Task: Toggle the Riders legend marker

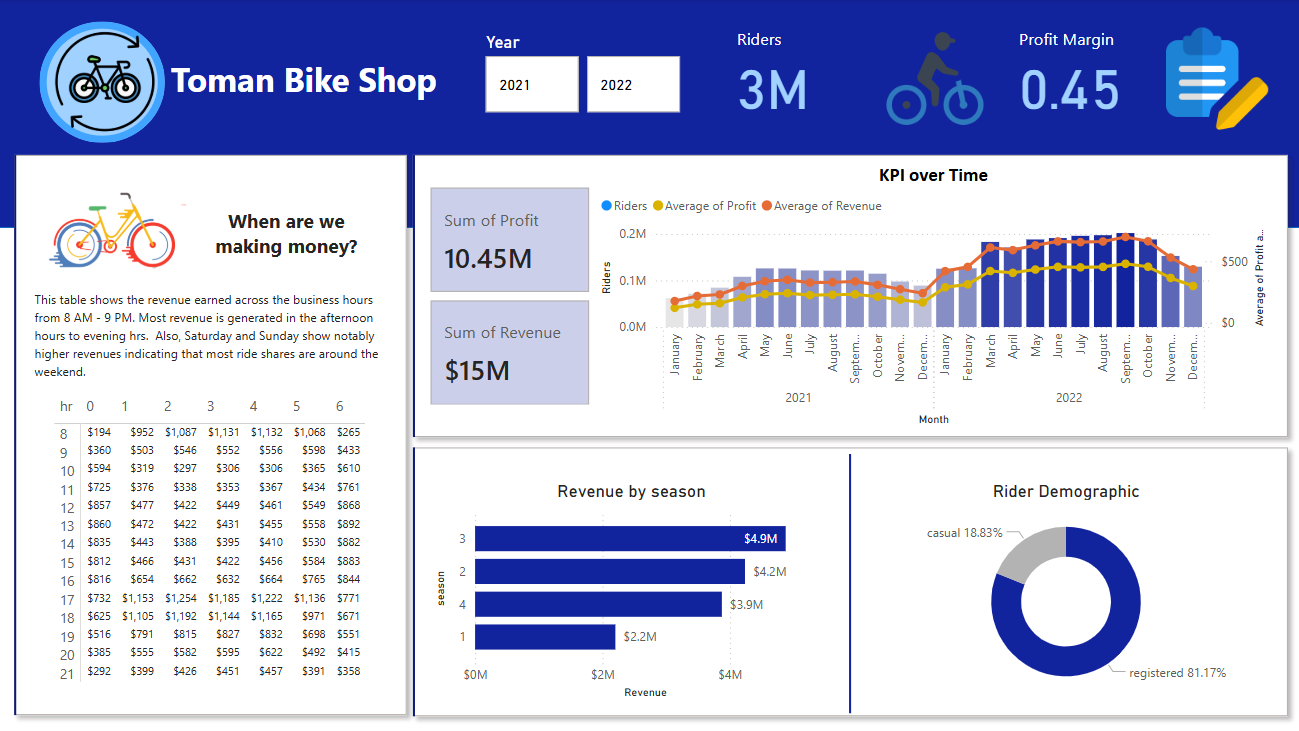Action: (x=606, y=206)
